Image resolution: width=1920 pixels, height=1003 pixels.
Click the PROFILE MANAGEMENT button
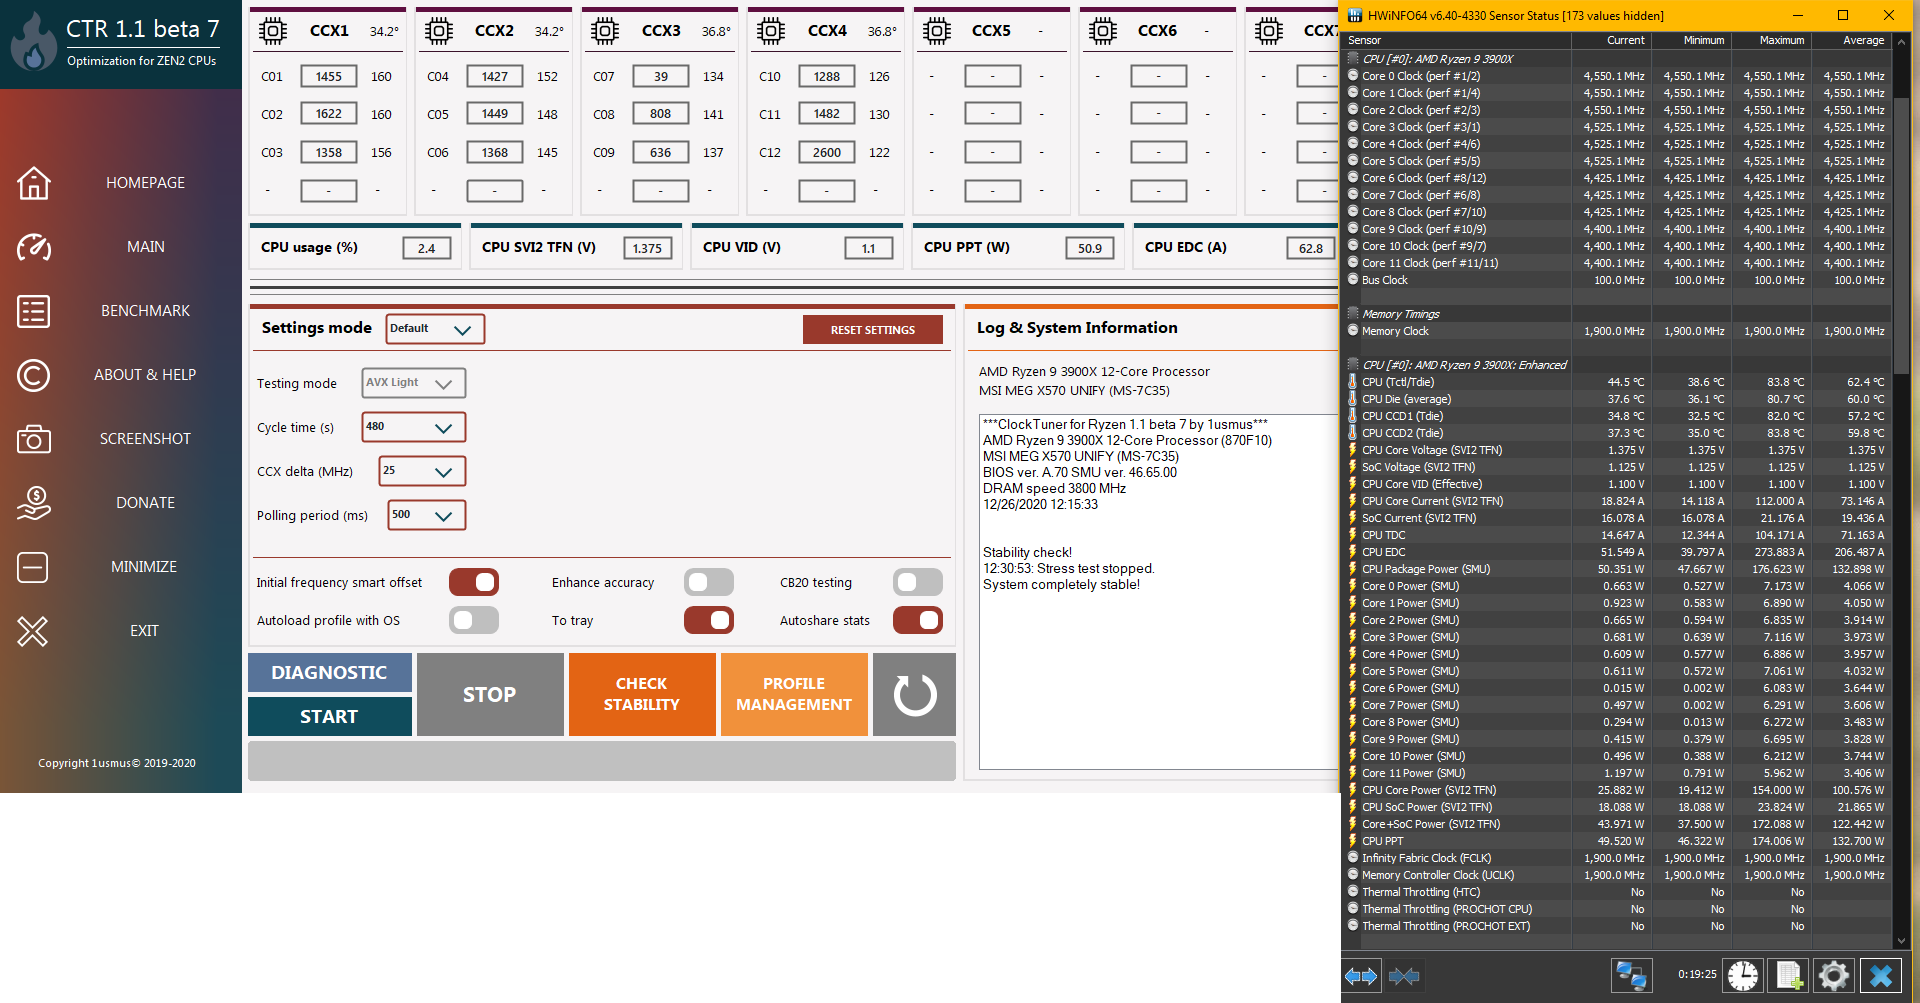click(794, 695)
